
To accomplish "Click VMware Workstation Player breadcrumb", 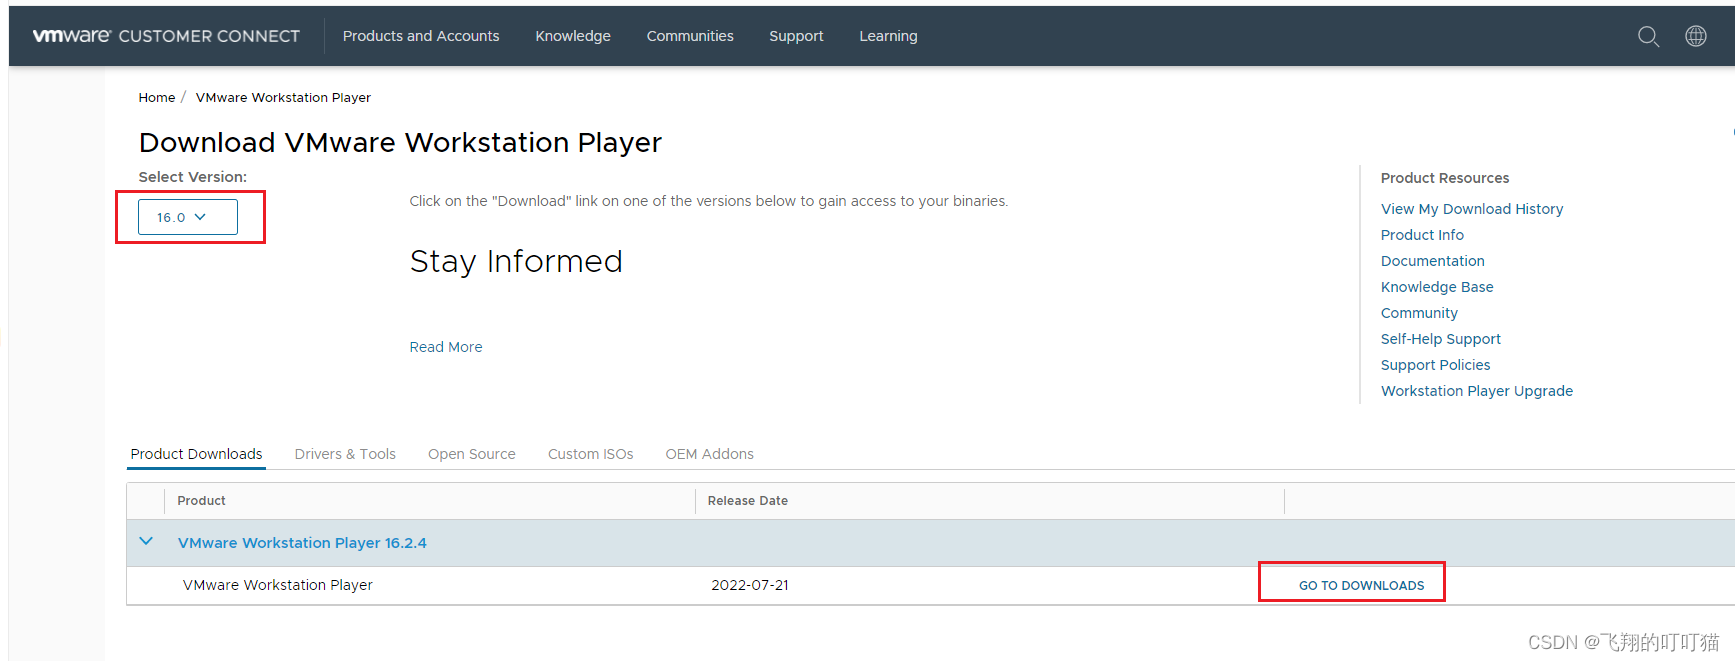I will click(x=283, y=97).
